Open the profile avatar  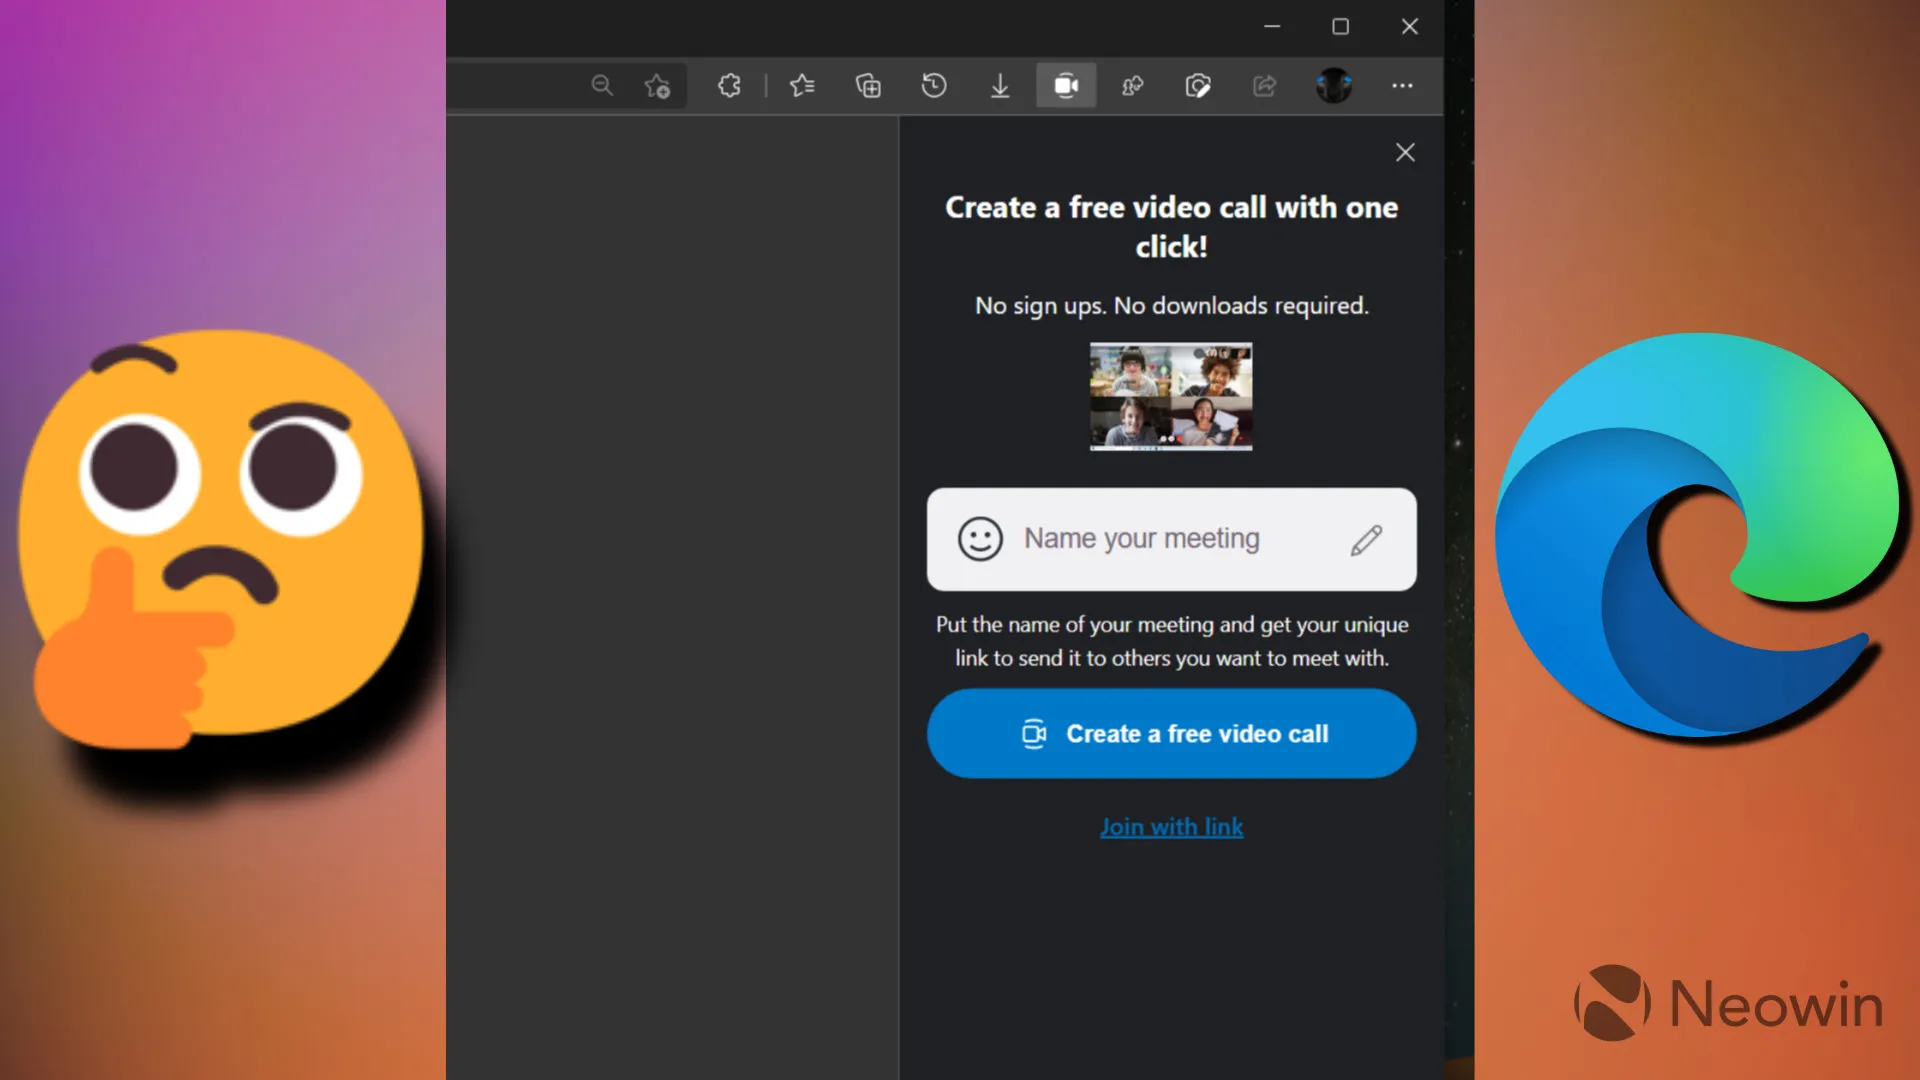click(x=1334, y=85)
